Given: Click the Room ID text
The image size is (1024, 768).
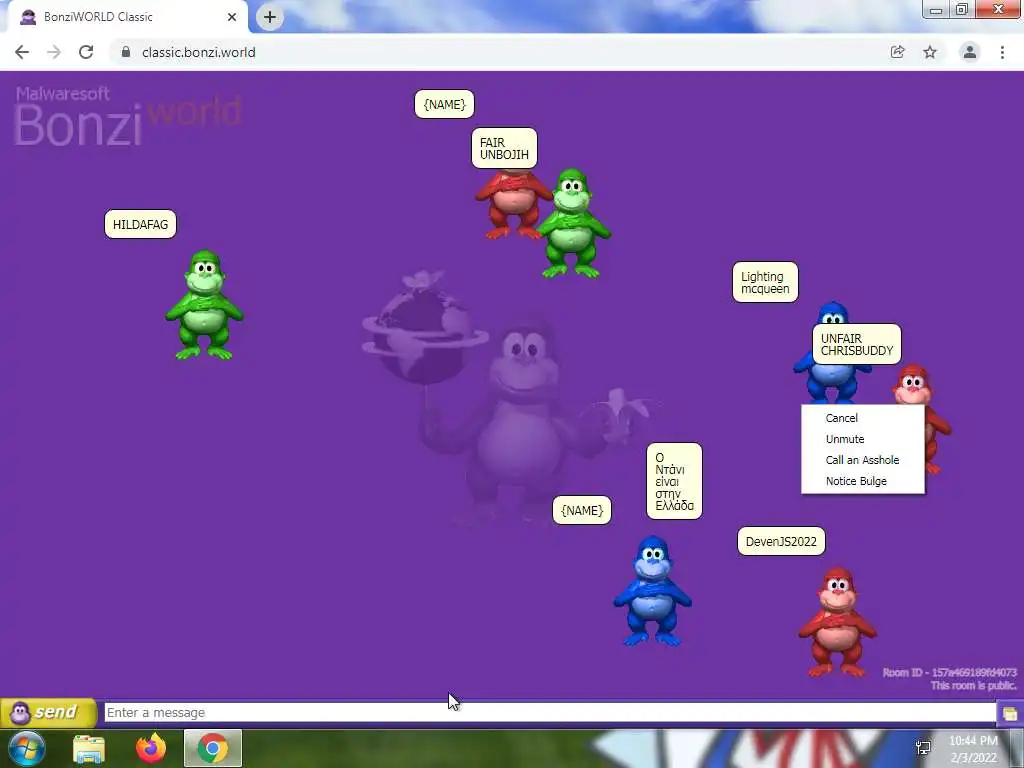Looking at the screenshot, I should (950, 673).
